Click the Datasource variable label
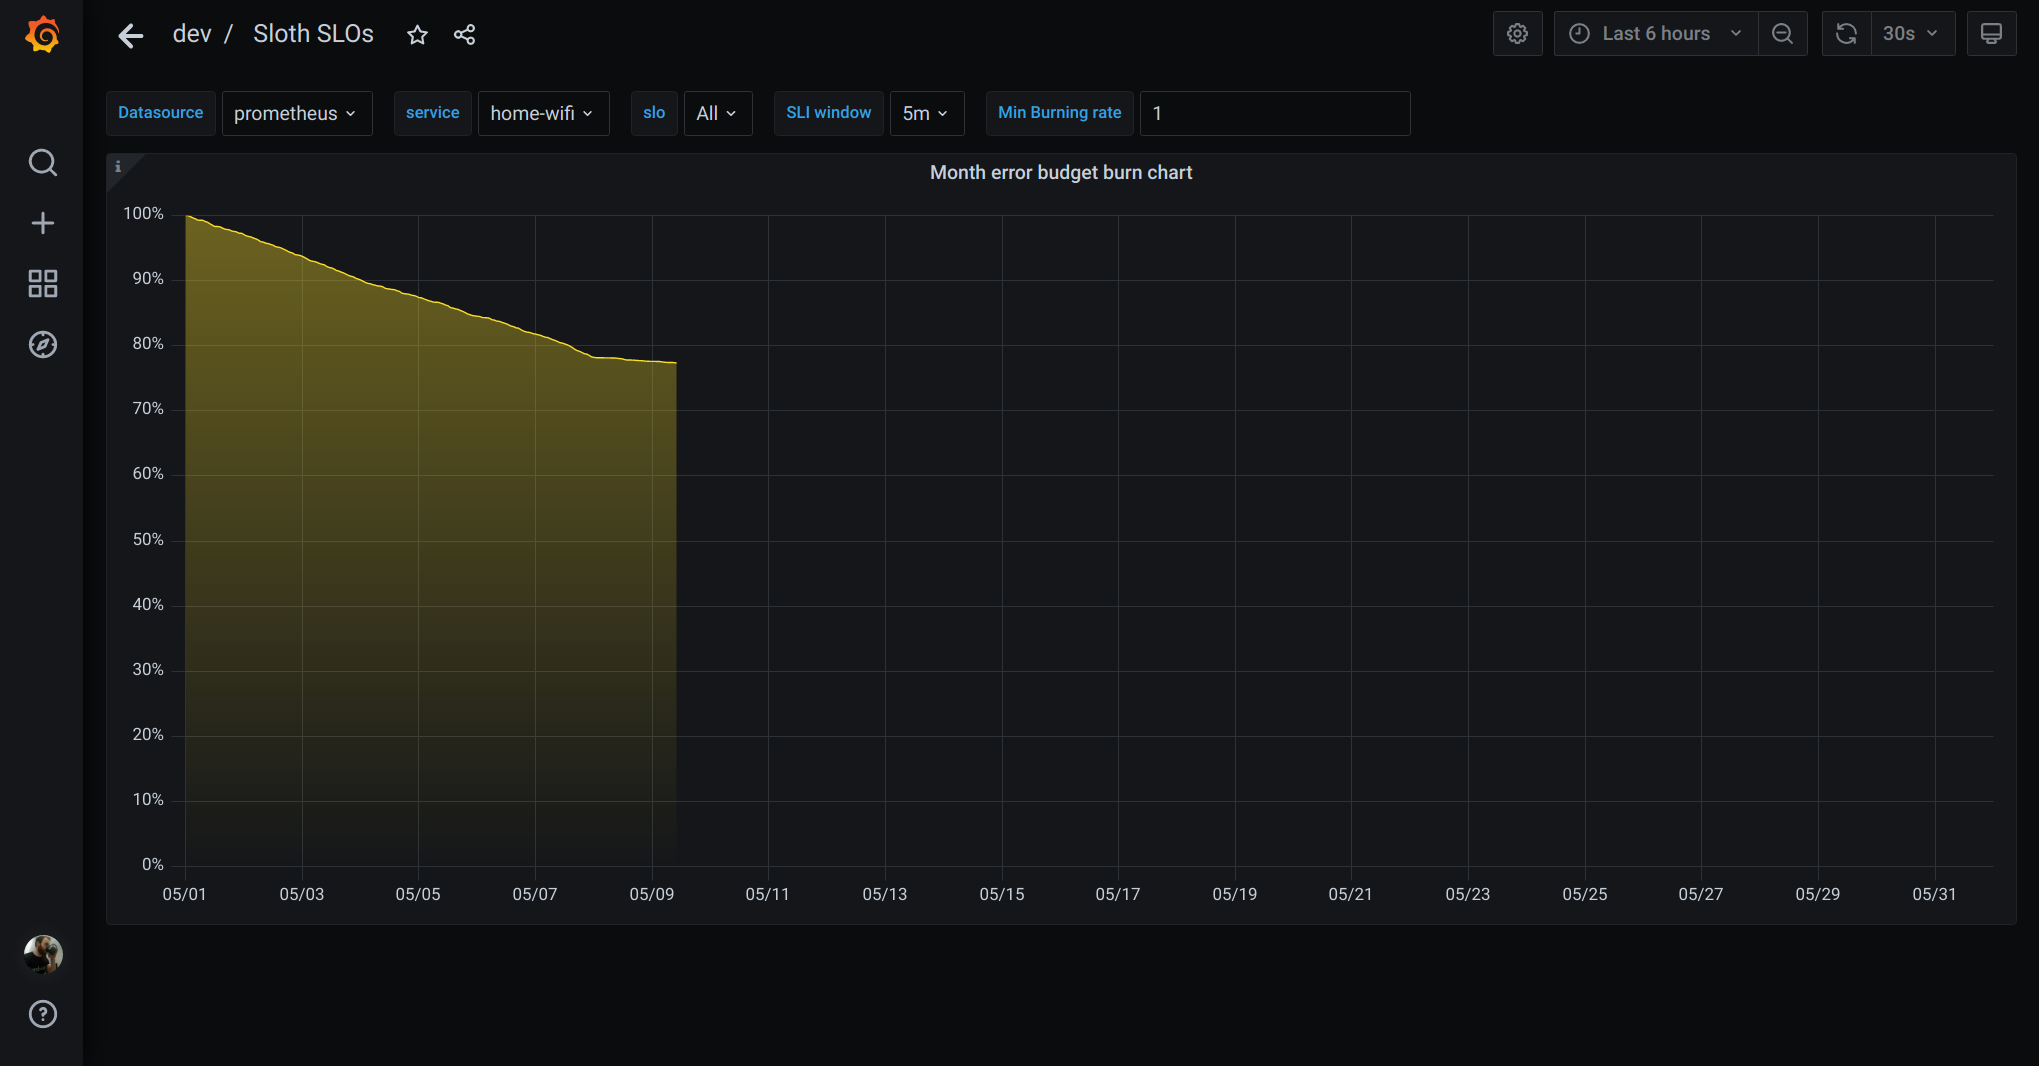Image resolution: width=2039 pixels, height=1066 pixels. [160, 113]
